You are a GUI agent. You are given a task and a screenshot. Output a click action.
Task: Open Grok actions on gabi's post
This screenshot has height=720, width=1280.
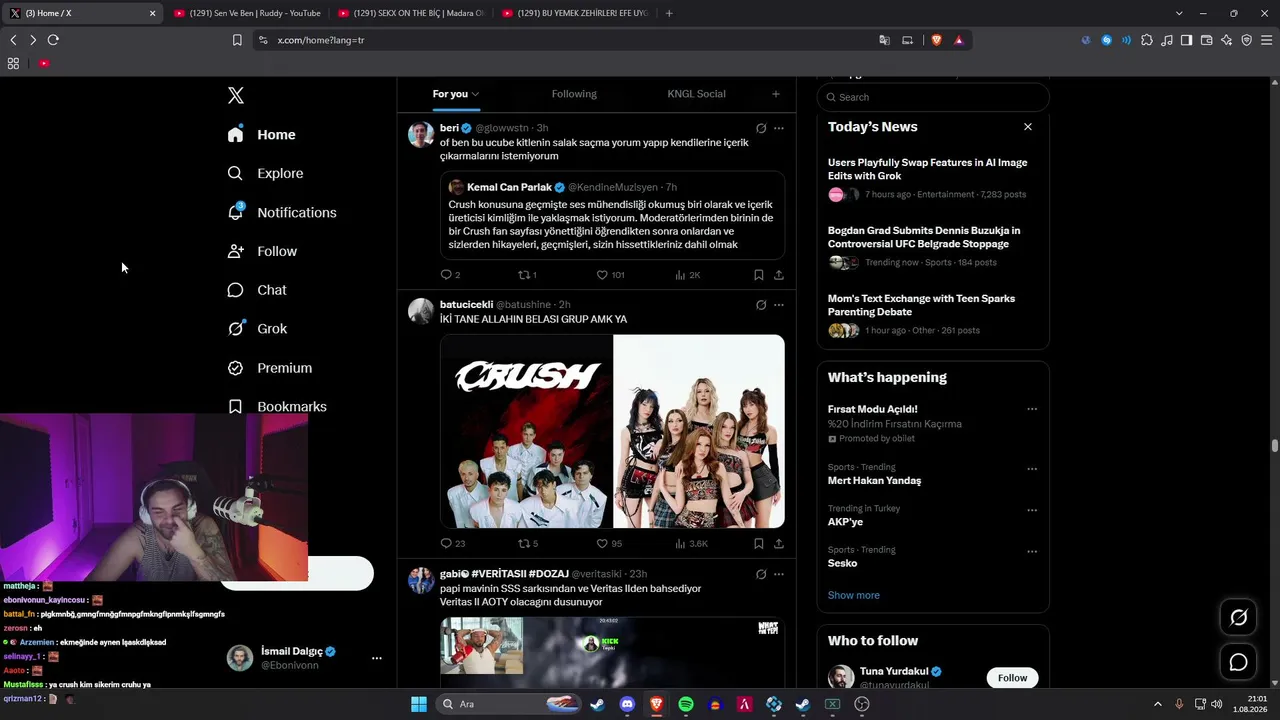(x=761, y=574)
